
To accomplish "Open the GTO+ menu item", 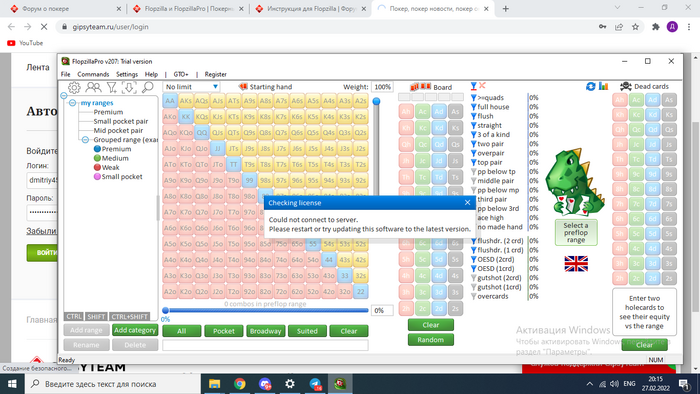I will pos(181,74).
